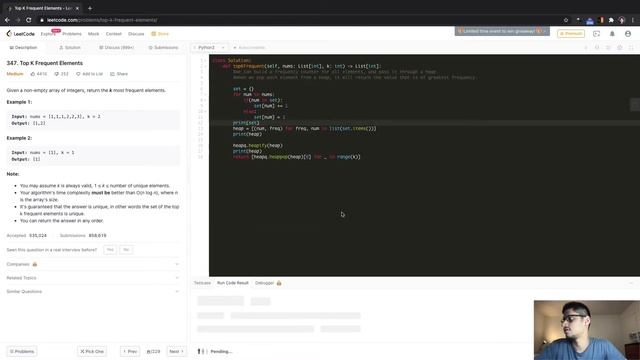Open Discuss in top navigation
Viewport: 640px width, 360px height.
tap(136, 34)
